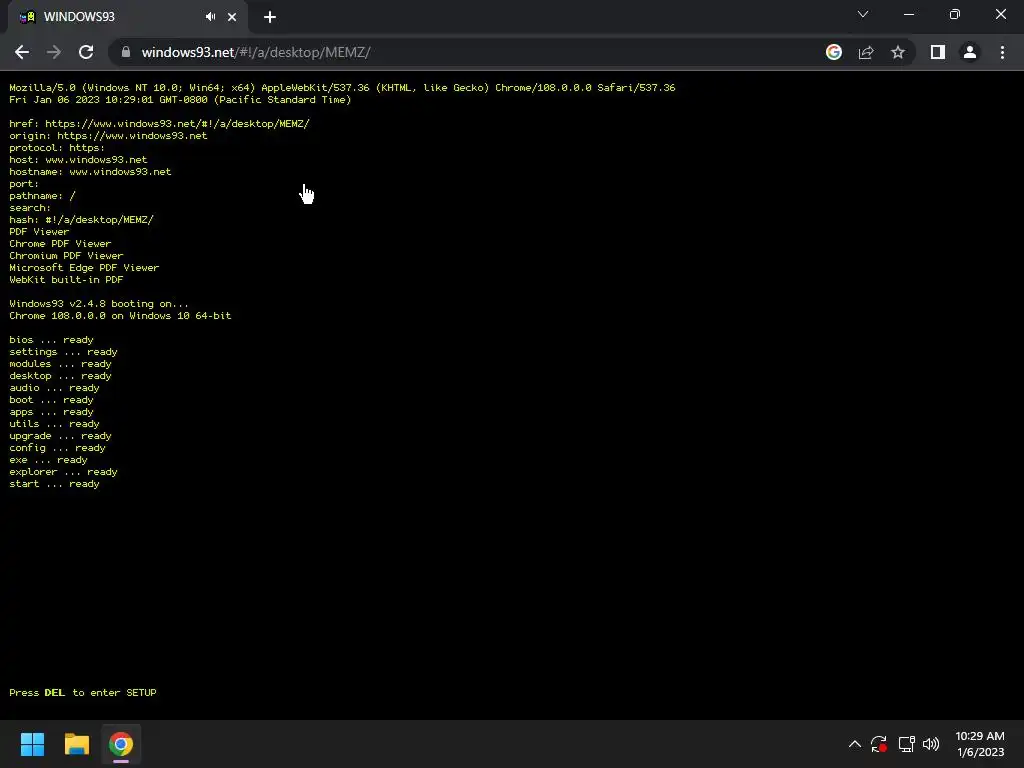Share this page icon

pos(866,52)
